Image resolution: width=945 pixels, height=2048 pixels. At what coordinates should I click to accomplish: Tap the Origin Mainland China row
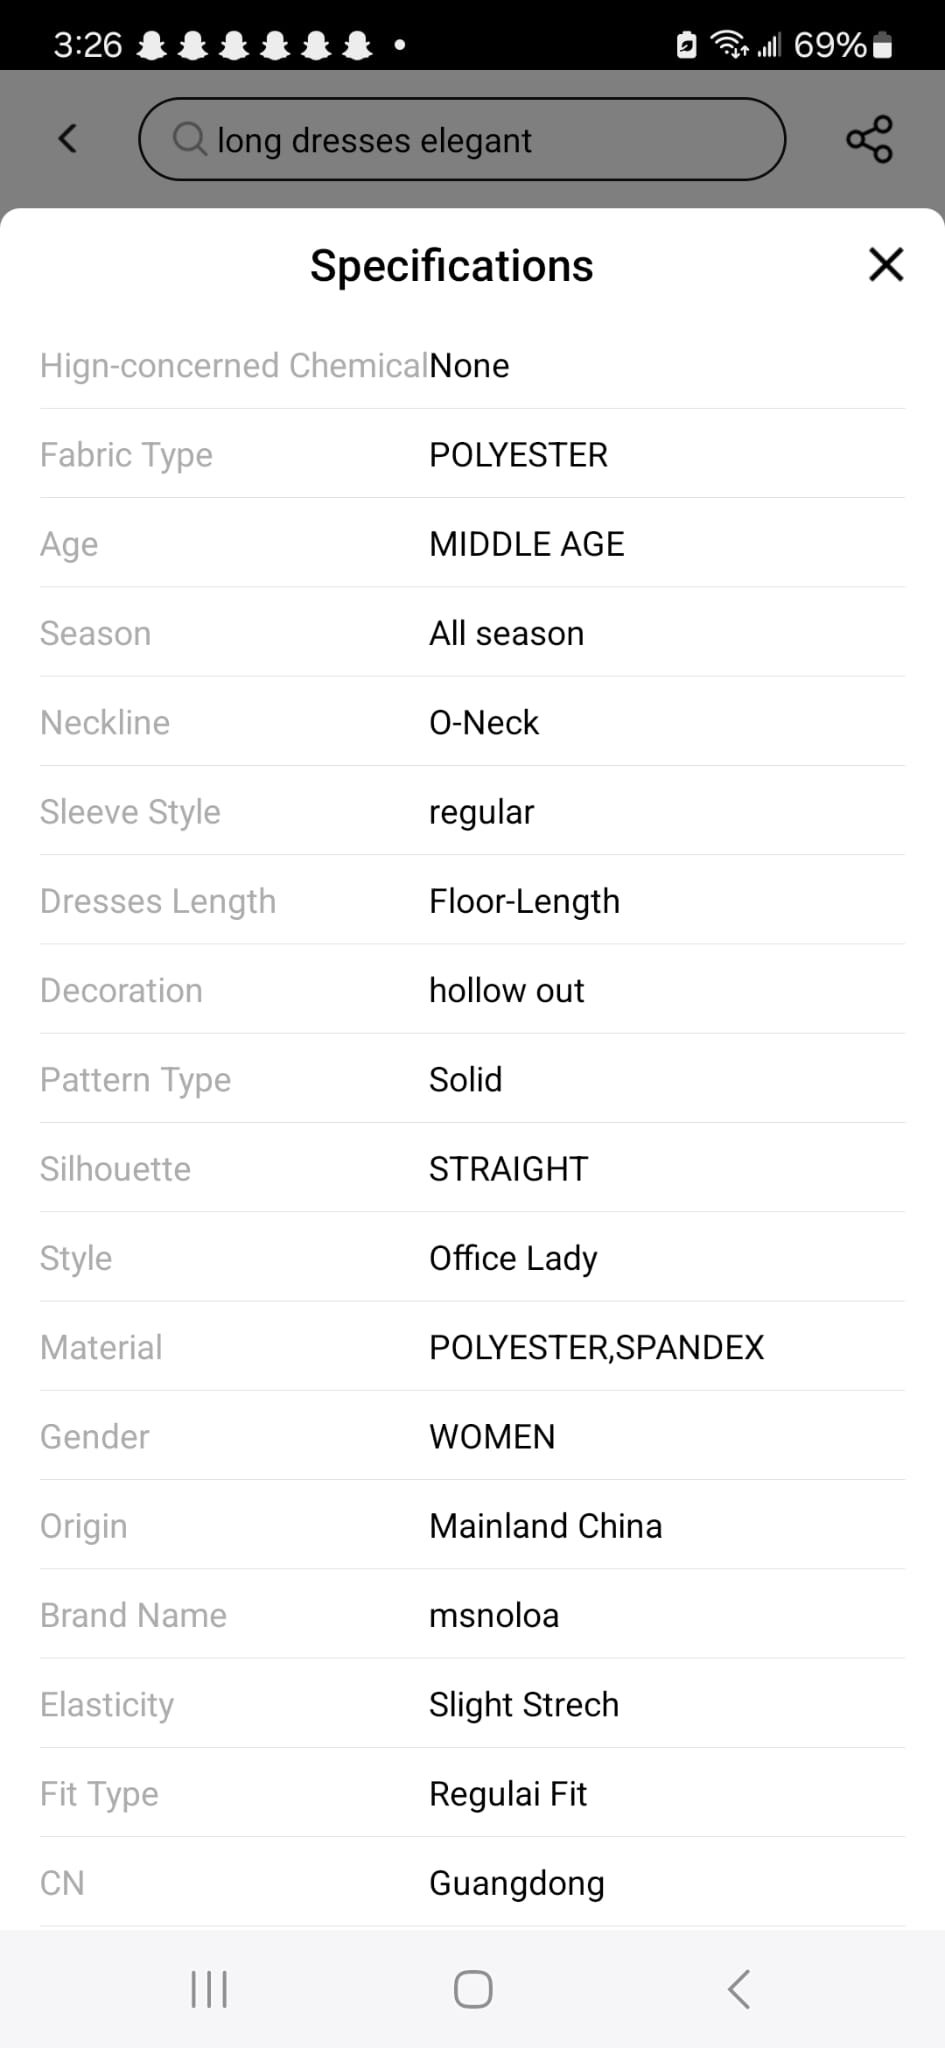click(472, 1525)
